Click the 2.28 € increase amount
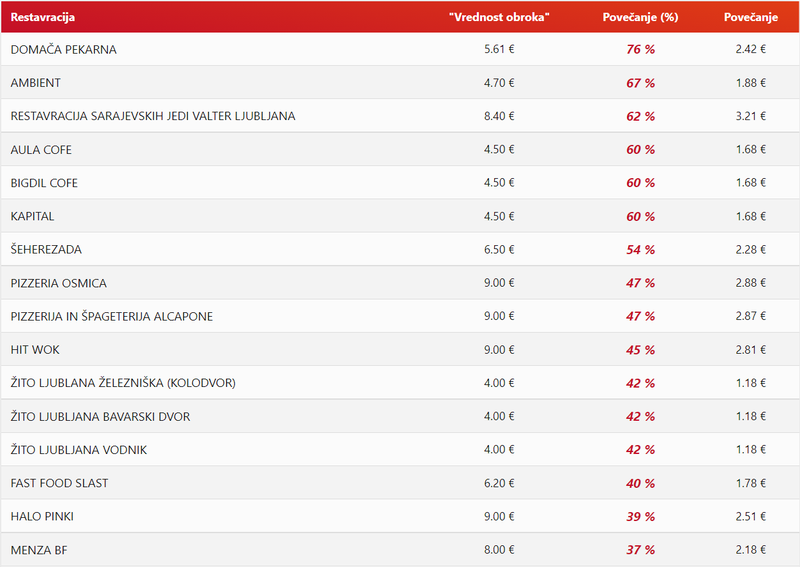 [751, 250]
